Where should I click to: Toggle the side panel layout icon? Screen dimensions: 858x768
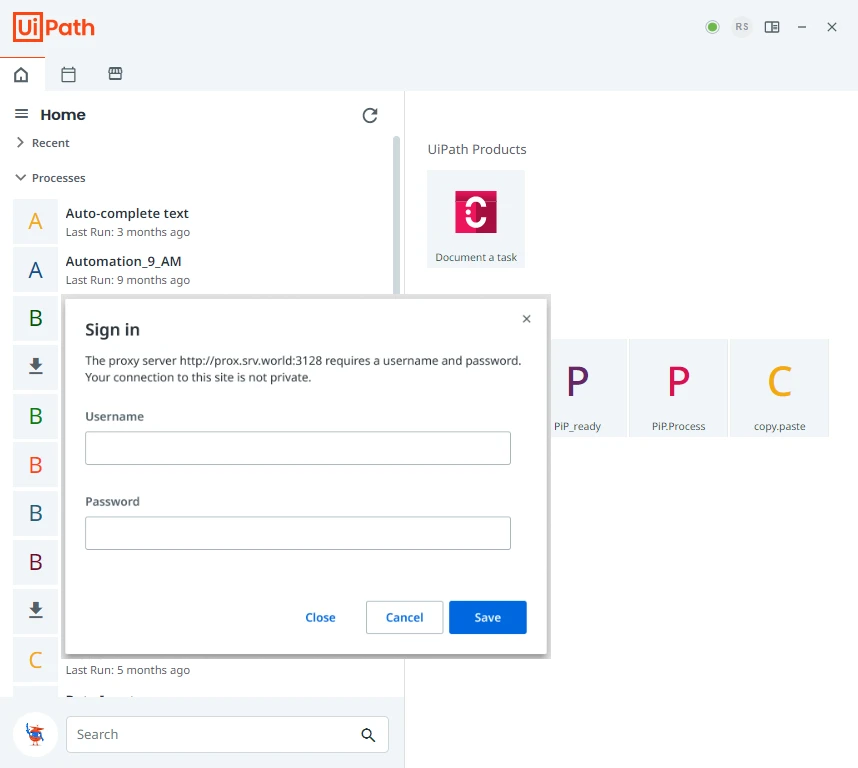772,27
